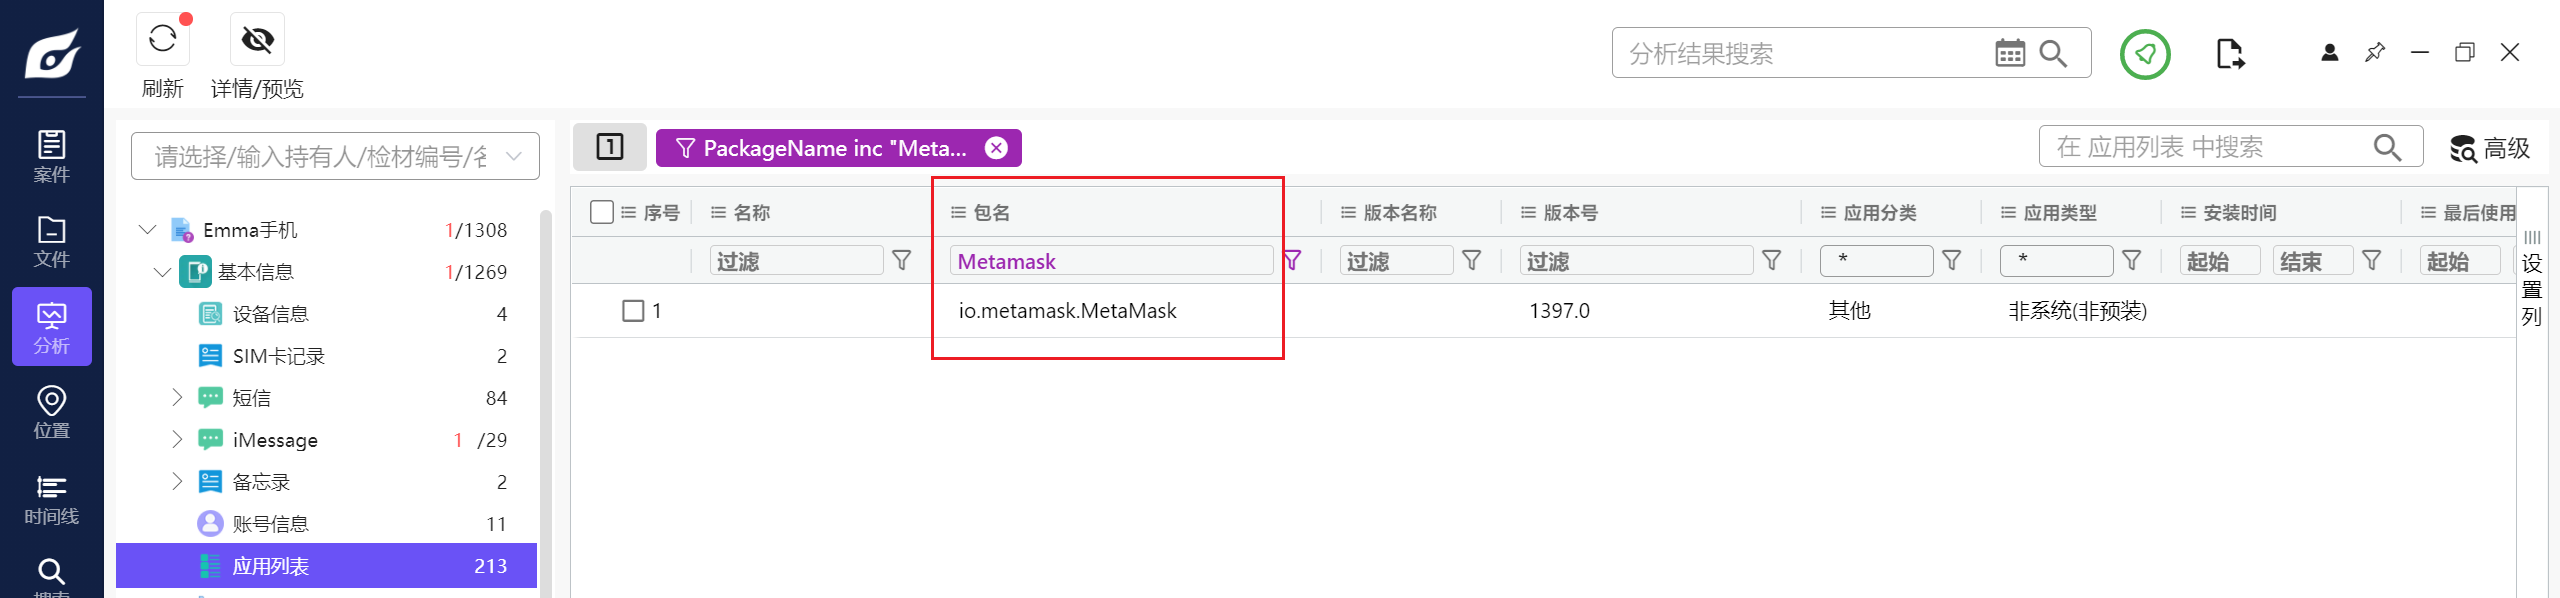Open the user account icon
Screen dimensions: 2560x598
pos(2329,53)
